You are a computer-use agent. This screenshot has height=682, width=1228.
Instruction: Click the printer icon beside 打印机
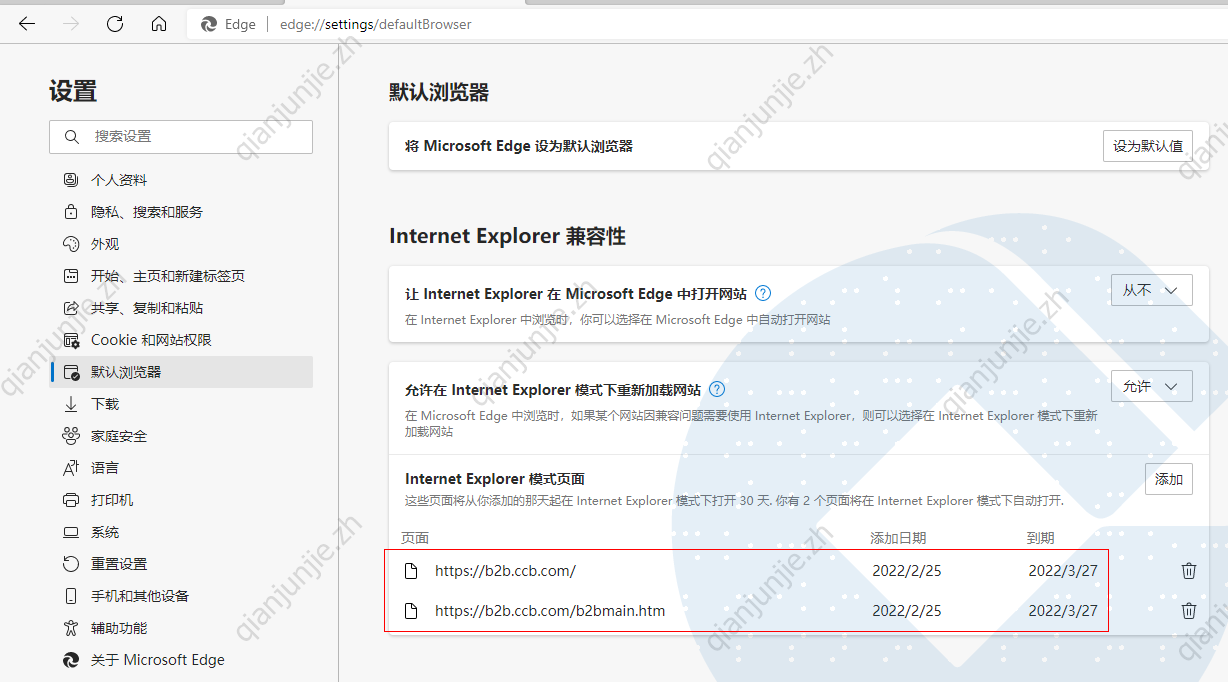click(x=71, y=500)
